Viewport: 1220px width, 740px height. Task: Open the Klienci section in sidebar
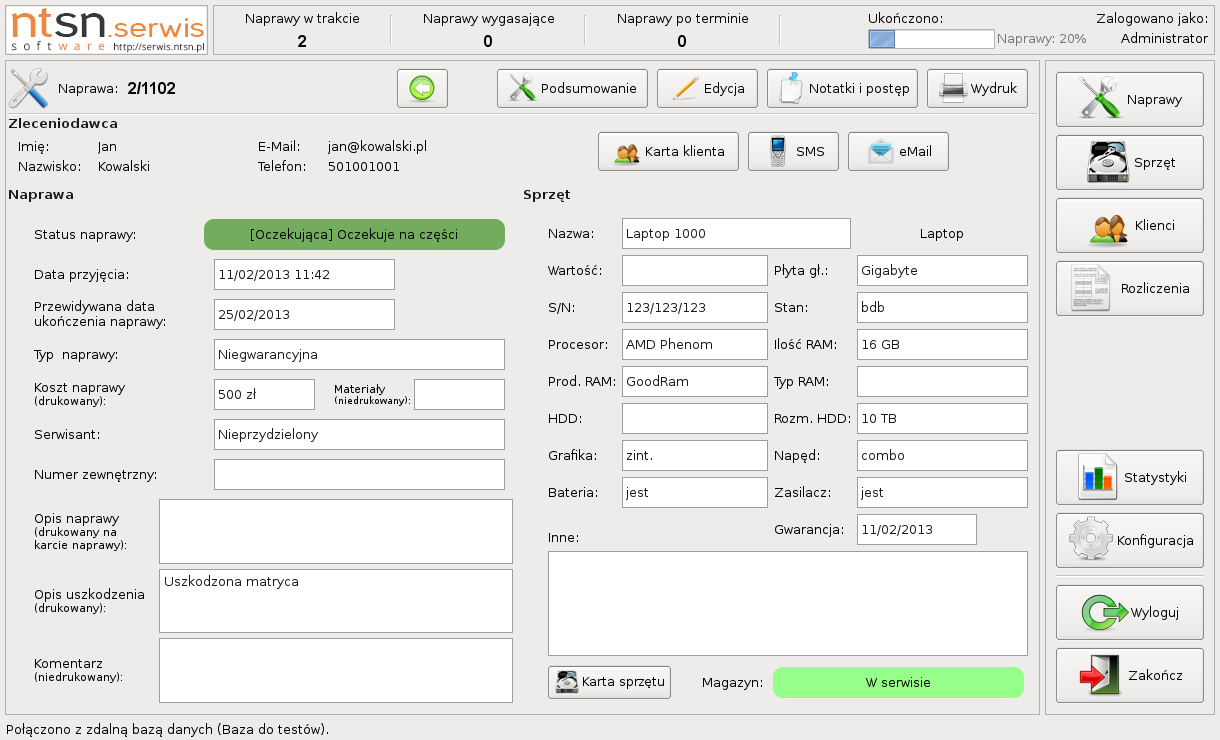point(1130,225)
